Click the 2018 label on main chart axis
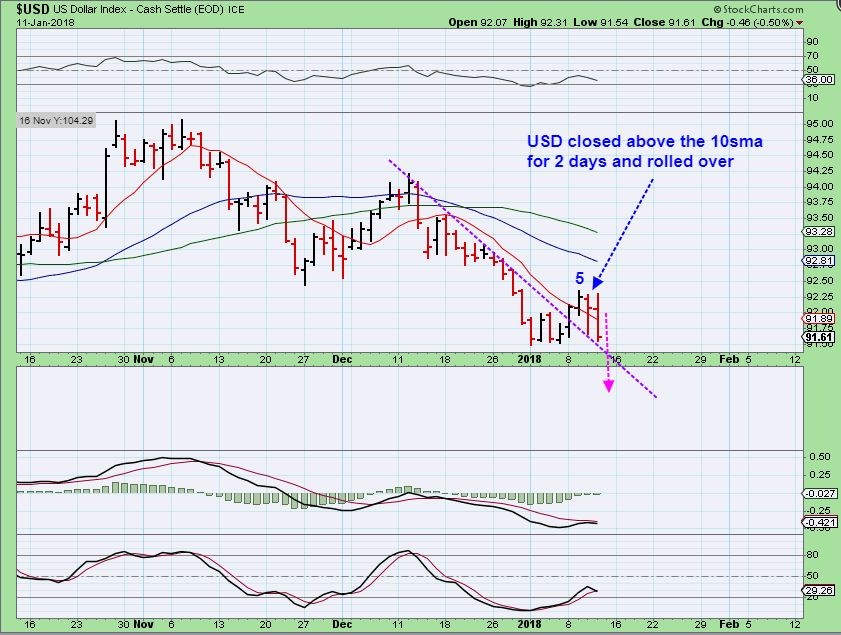This screenshot has height=635, width=841. [530, 358]
